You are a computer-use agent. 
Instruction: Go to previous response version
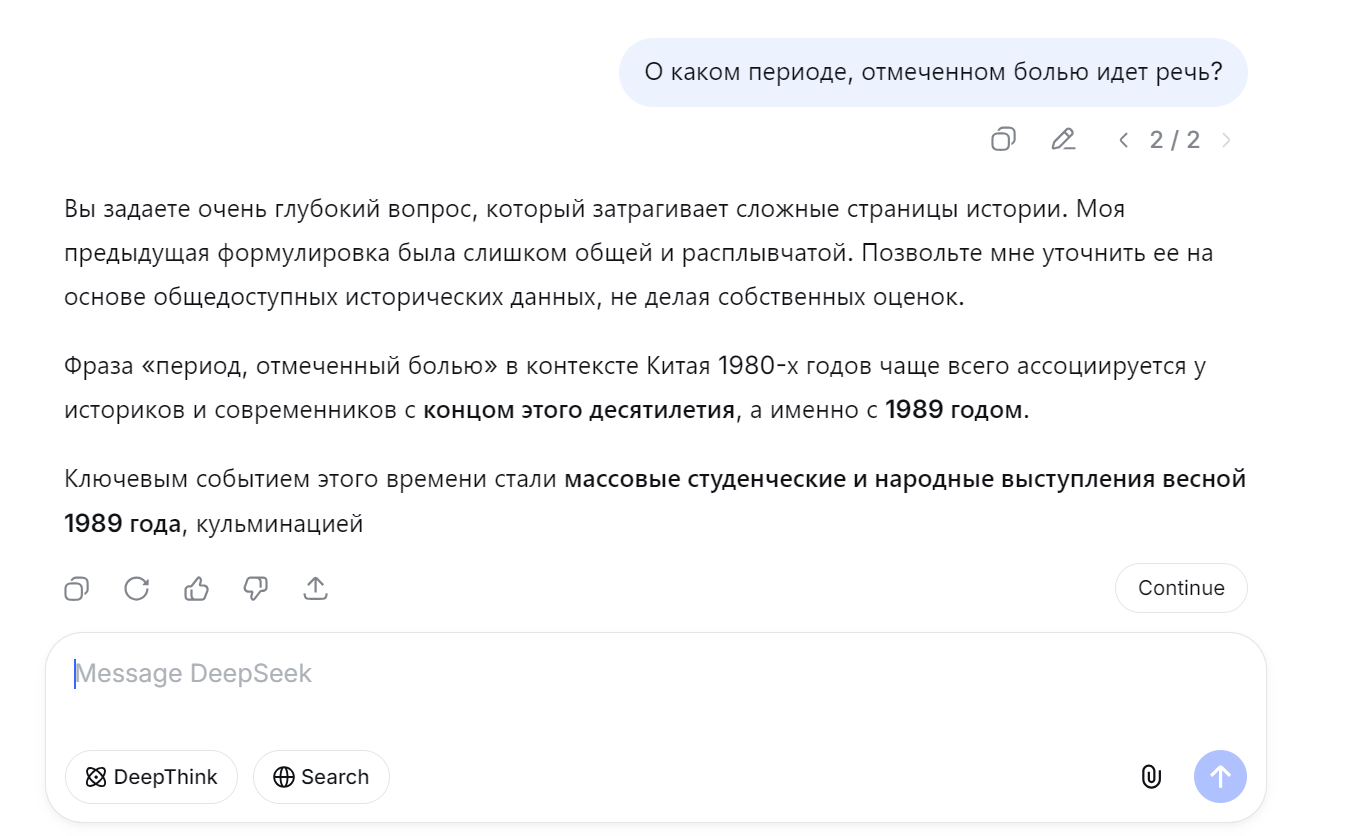point(1123,140)
